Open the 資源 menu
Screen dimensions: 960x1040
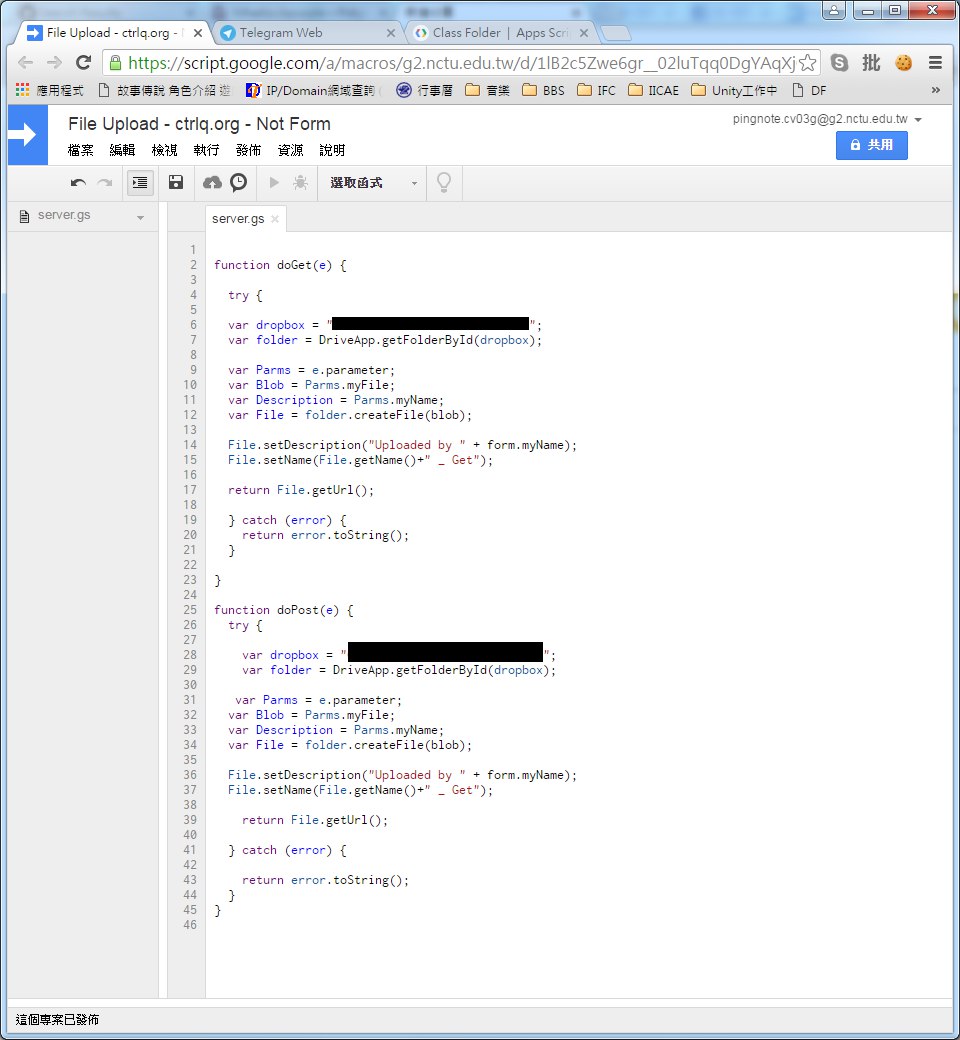tap(291, 151)
